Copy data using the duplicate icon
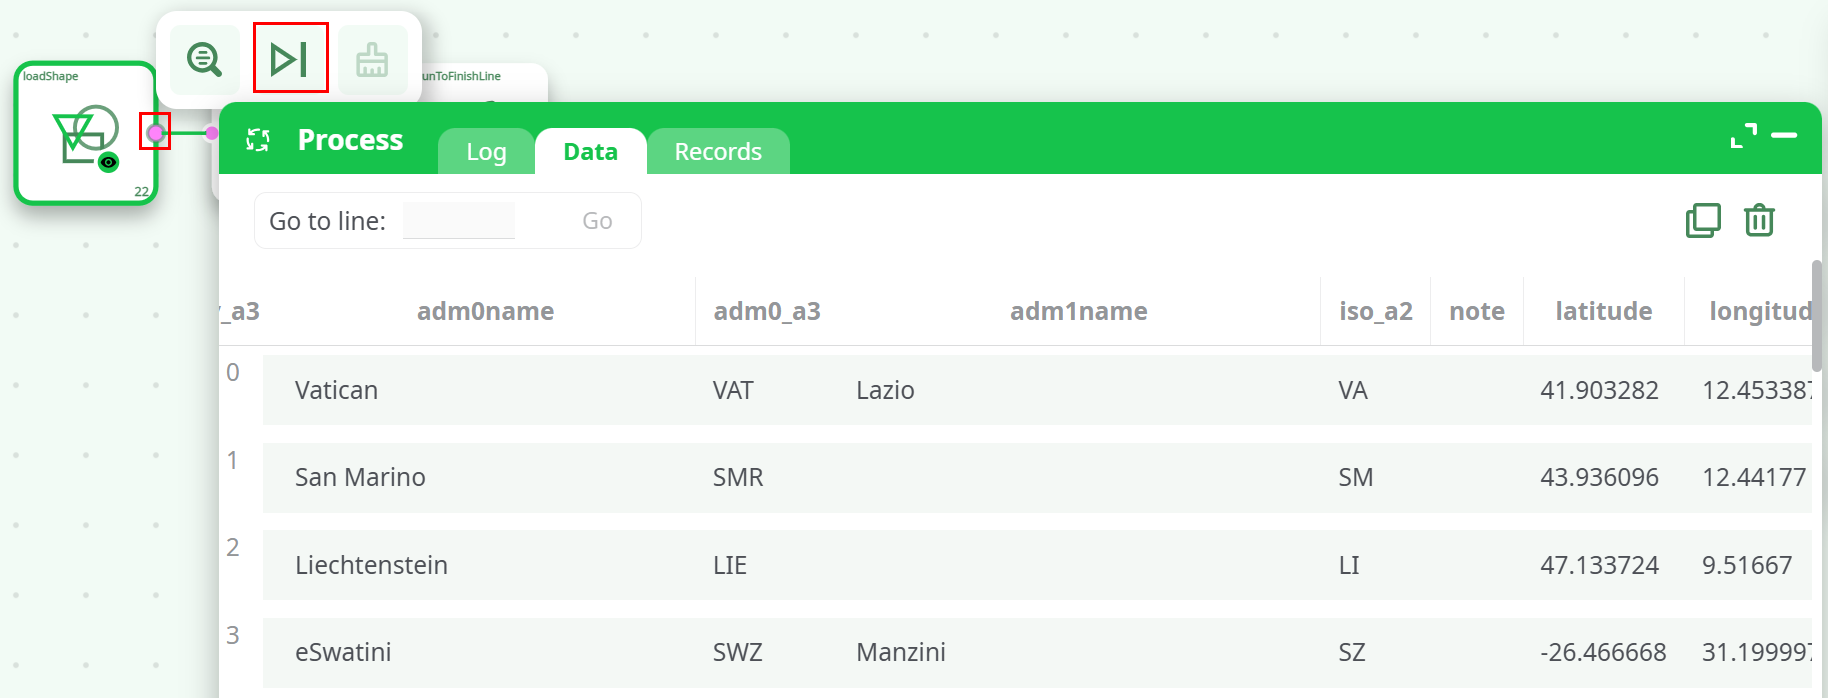This screenshot has width=1828, height=698. [1703, 220]
